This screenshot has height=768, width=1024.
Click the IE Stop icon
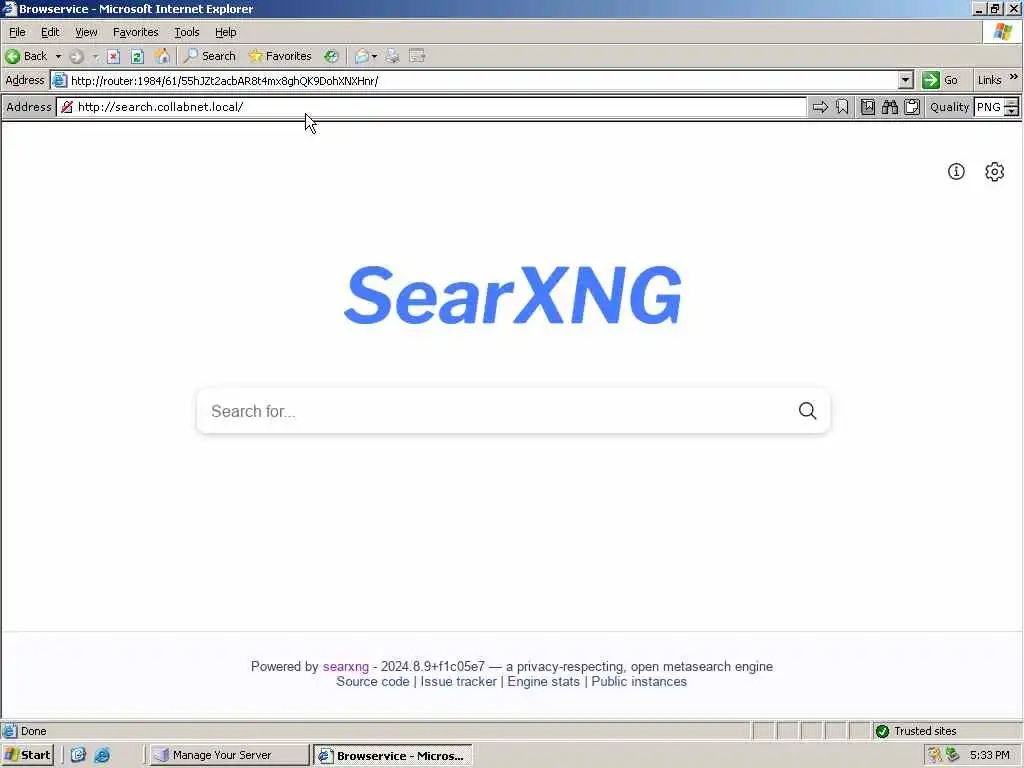(114, 56)
